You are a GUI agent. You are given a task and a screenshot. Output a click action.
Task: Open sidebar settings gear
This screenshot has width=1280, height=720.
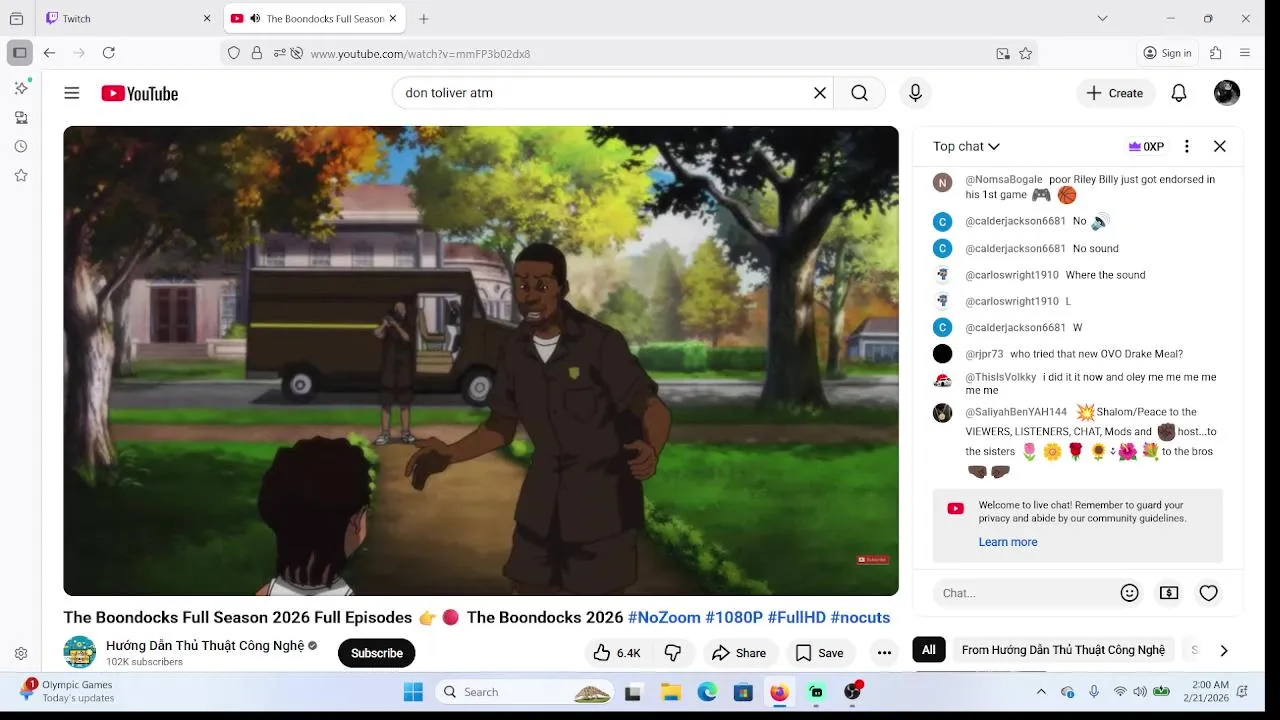(21, 654)
